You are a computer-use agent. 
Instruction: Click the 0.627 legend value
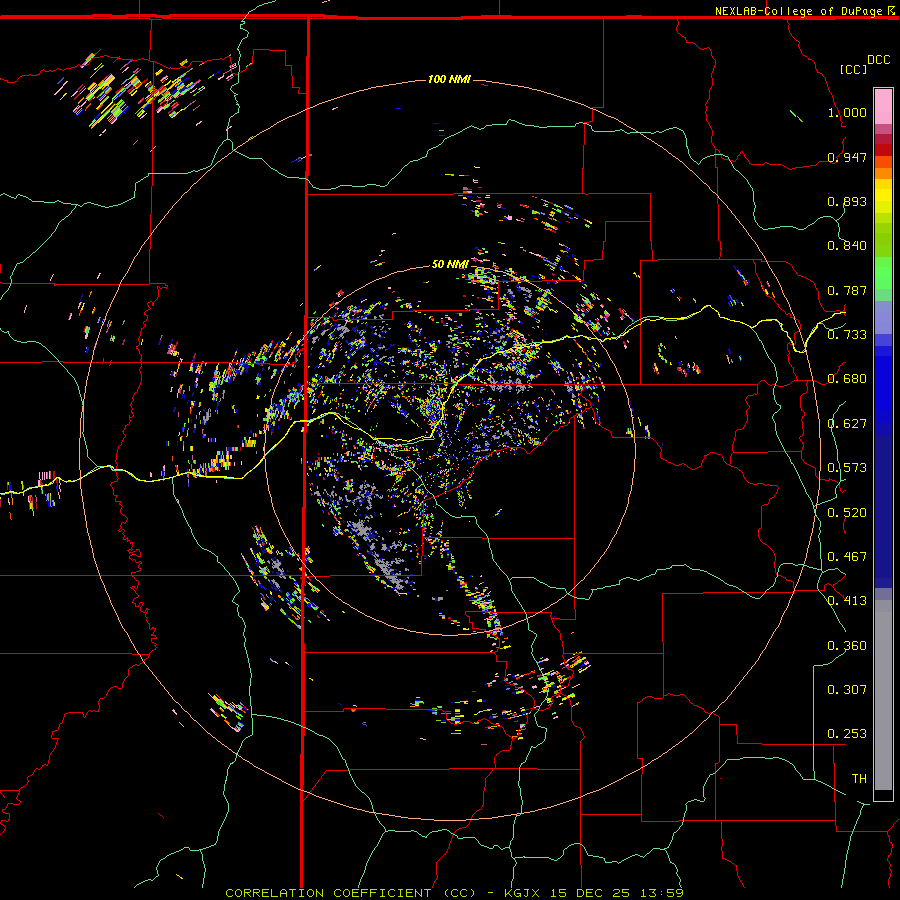coord(847,424)
